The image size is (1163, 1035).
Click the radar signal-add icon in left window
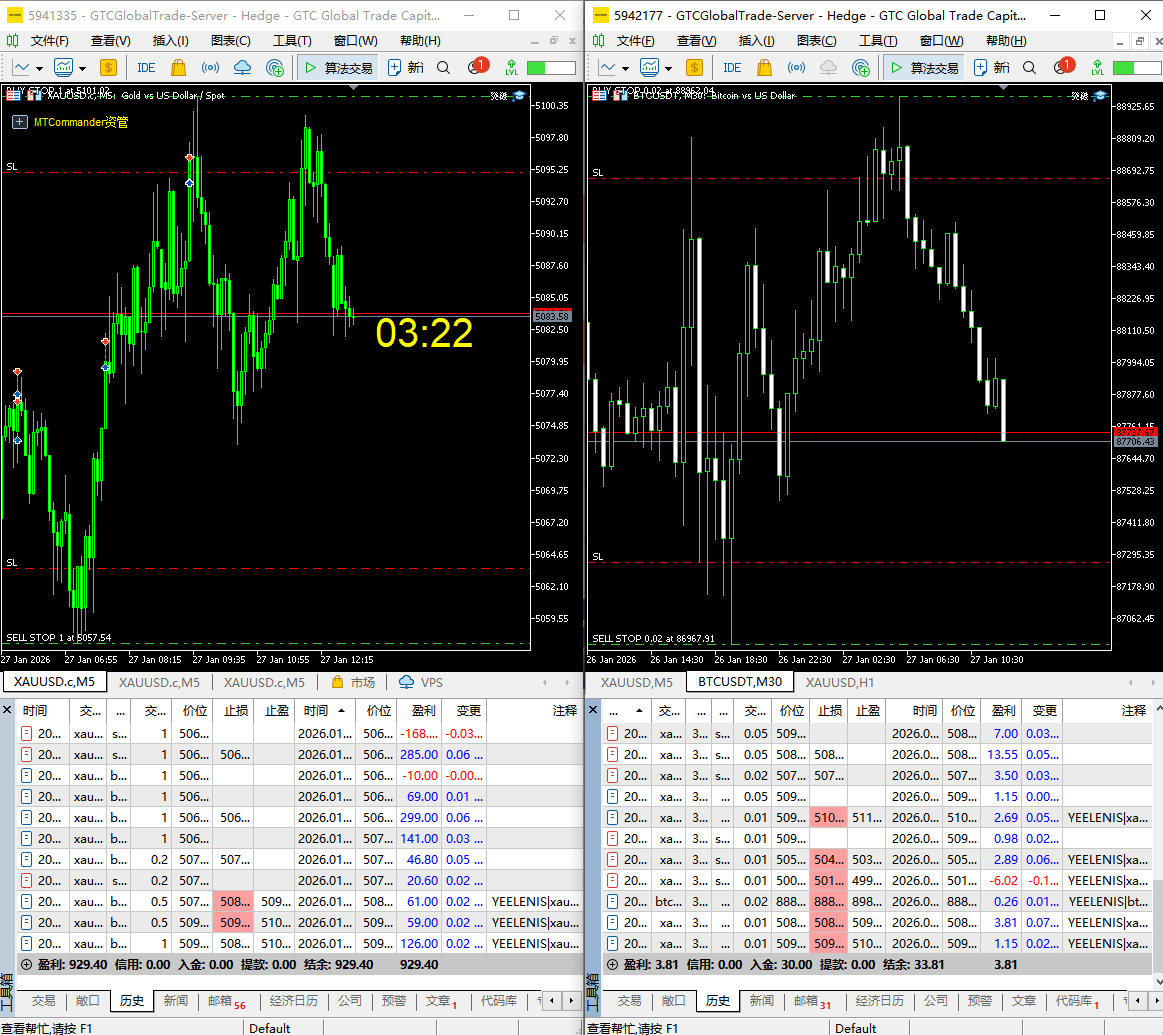point(275,68)
